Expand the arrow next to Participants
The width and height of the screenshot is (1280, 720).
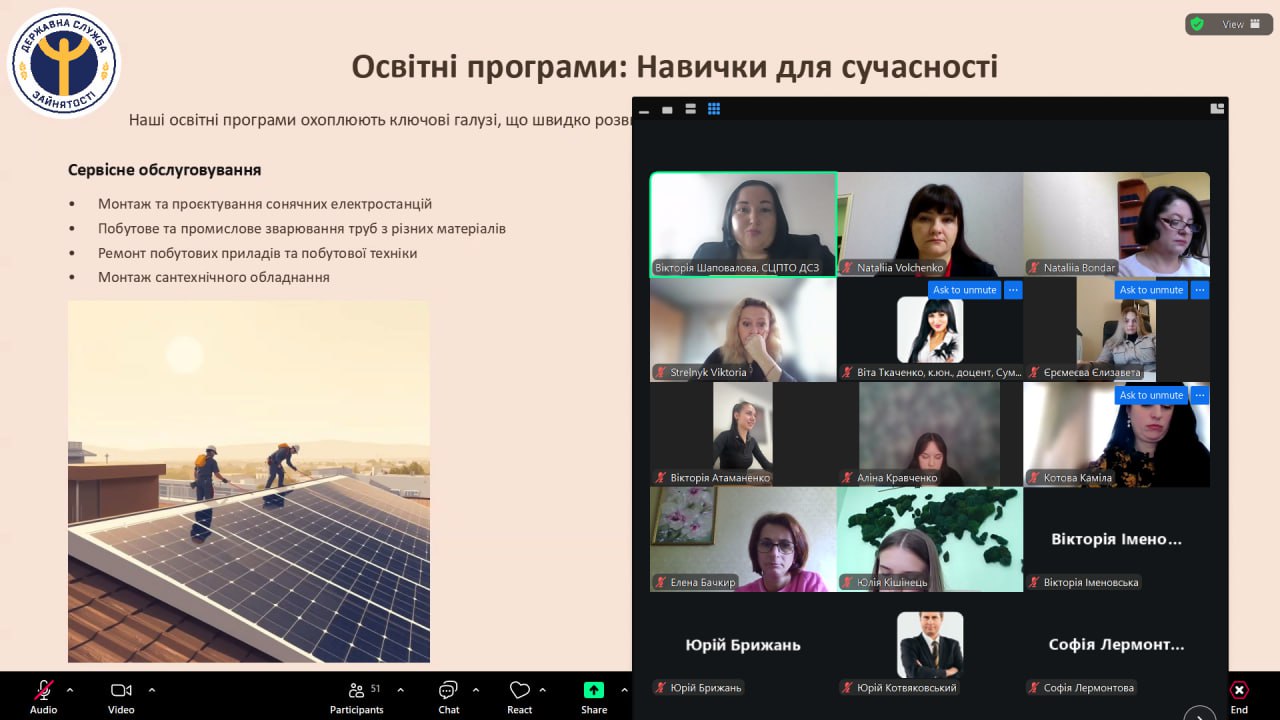400,690
